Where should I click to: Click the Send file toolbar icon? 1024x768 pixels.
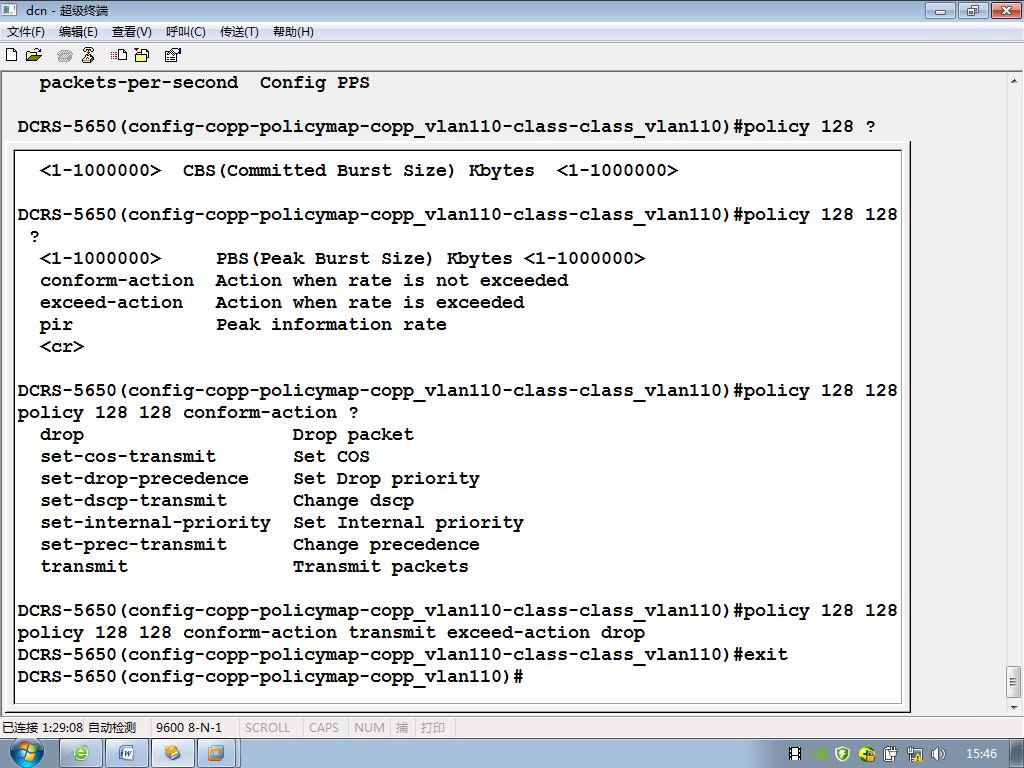[x=118, y=56]
